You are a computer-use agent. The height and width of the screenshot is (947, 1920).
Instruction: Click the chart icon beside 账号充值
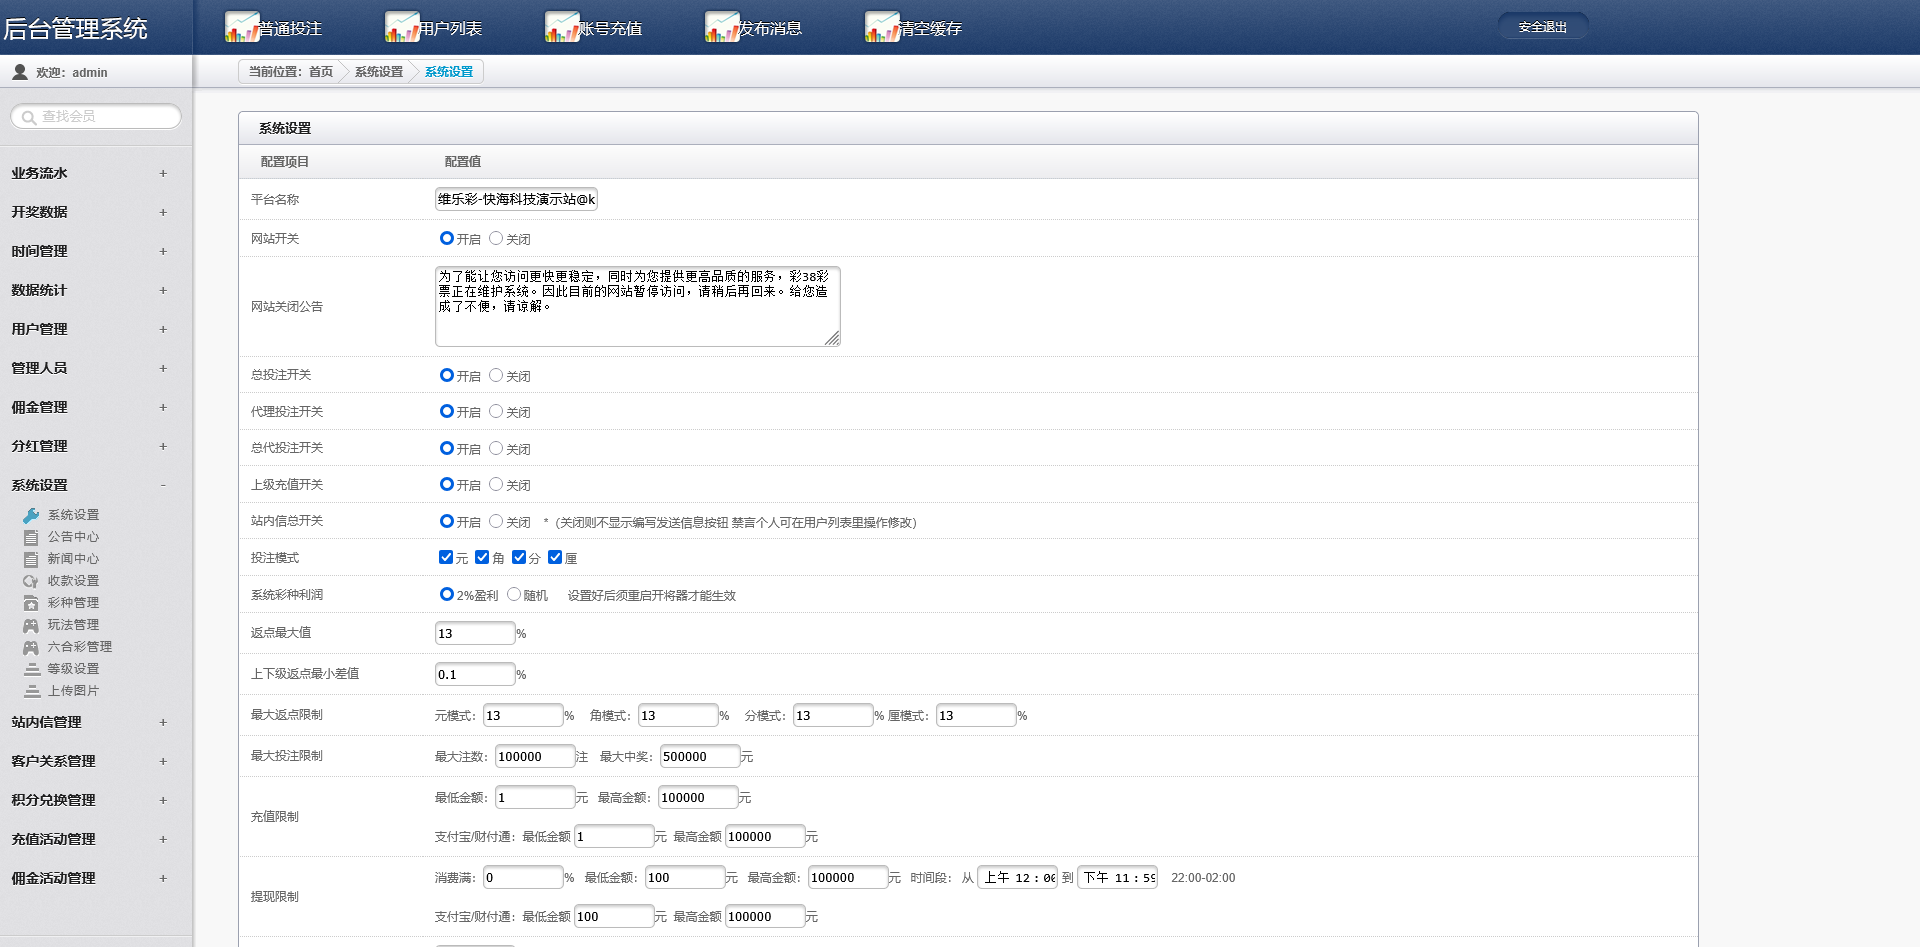point(562,27)
